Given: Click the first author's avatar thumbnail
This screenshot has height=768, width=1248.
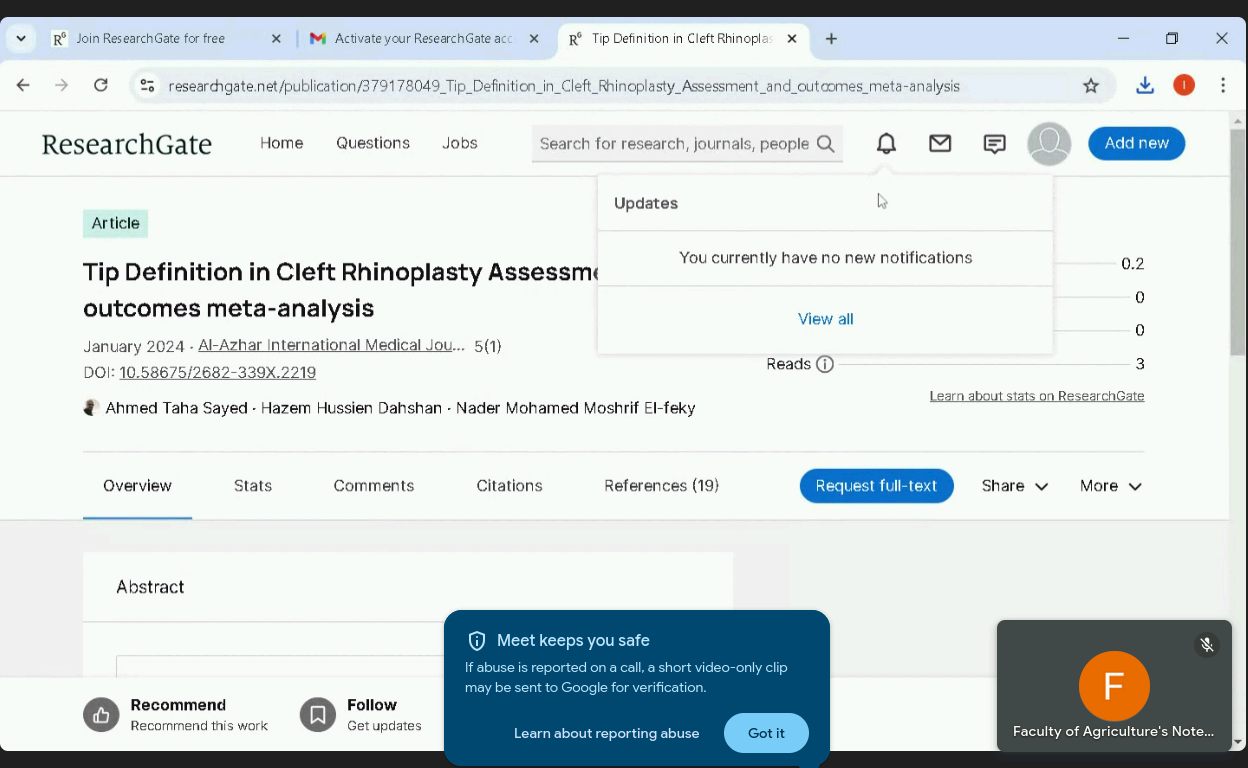Looking at the screenshot, I should click(91, 408).
